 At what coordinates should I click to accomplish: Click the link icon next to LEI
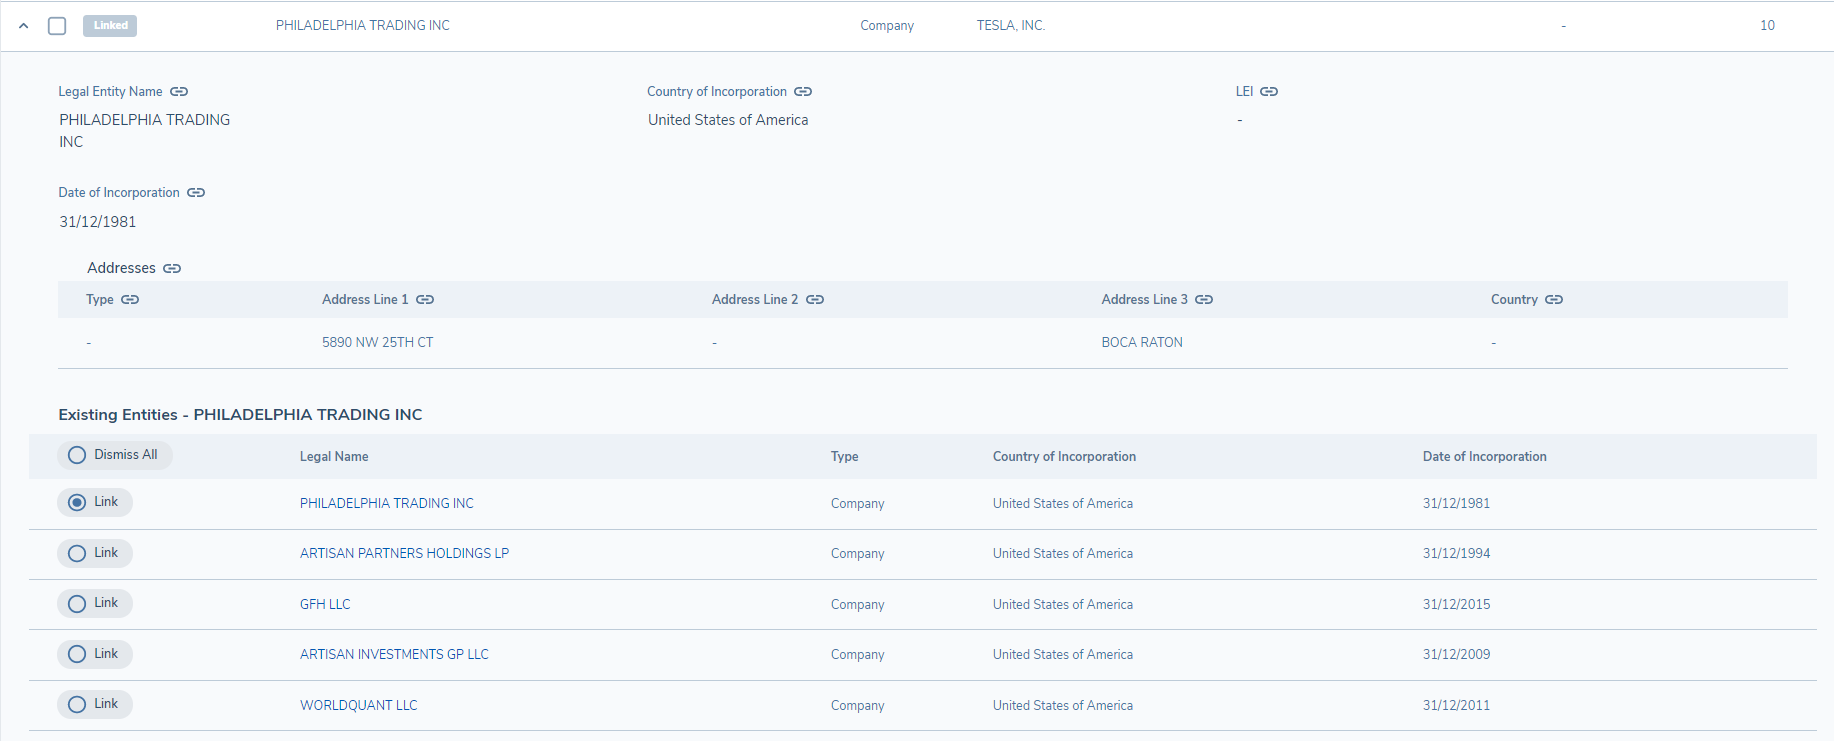coord(1269,92)
